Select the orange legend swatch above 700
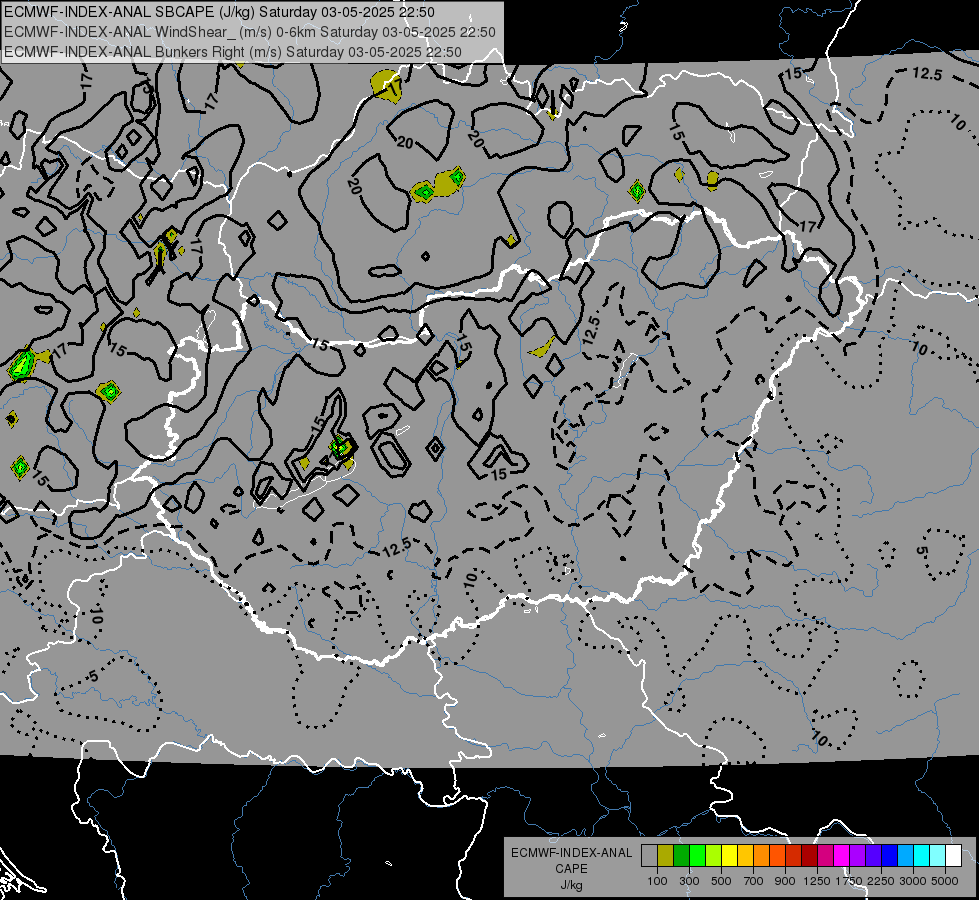 coord(761,855)
